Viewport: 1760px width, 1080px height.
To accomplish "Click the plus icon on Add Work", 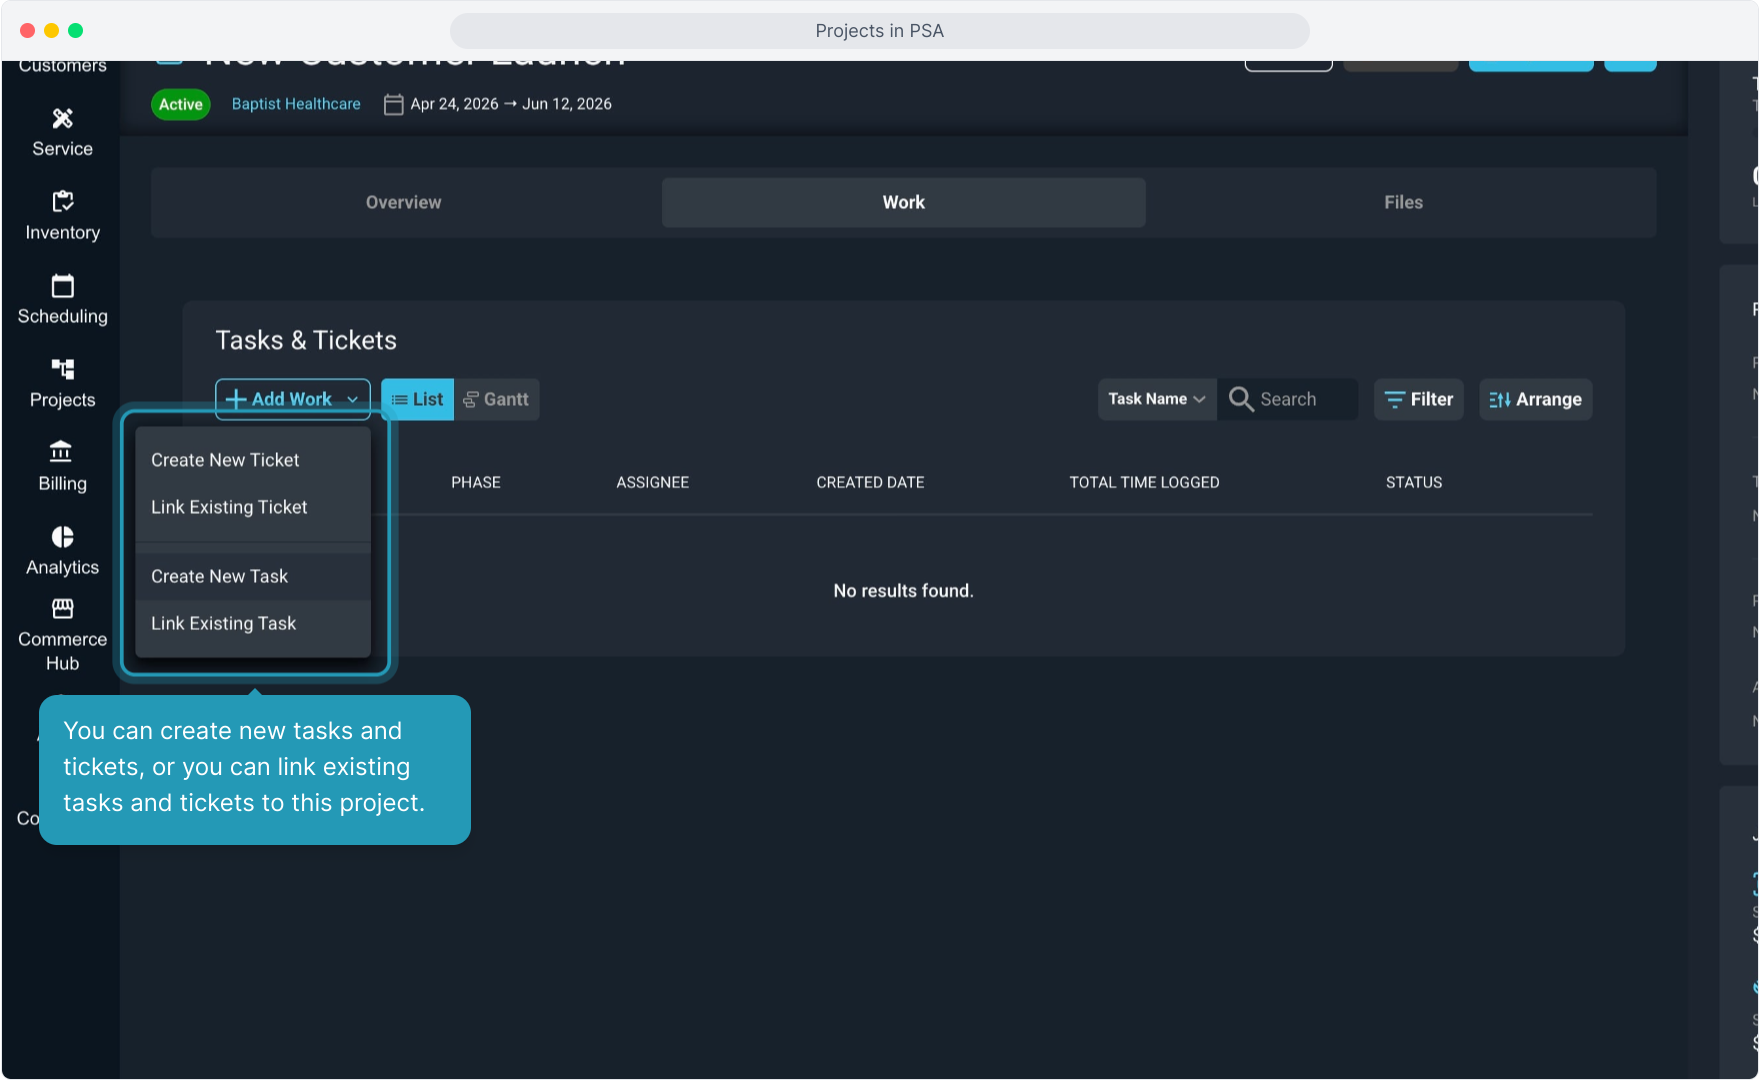I will tap(236, 399).
